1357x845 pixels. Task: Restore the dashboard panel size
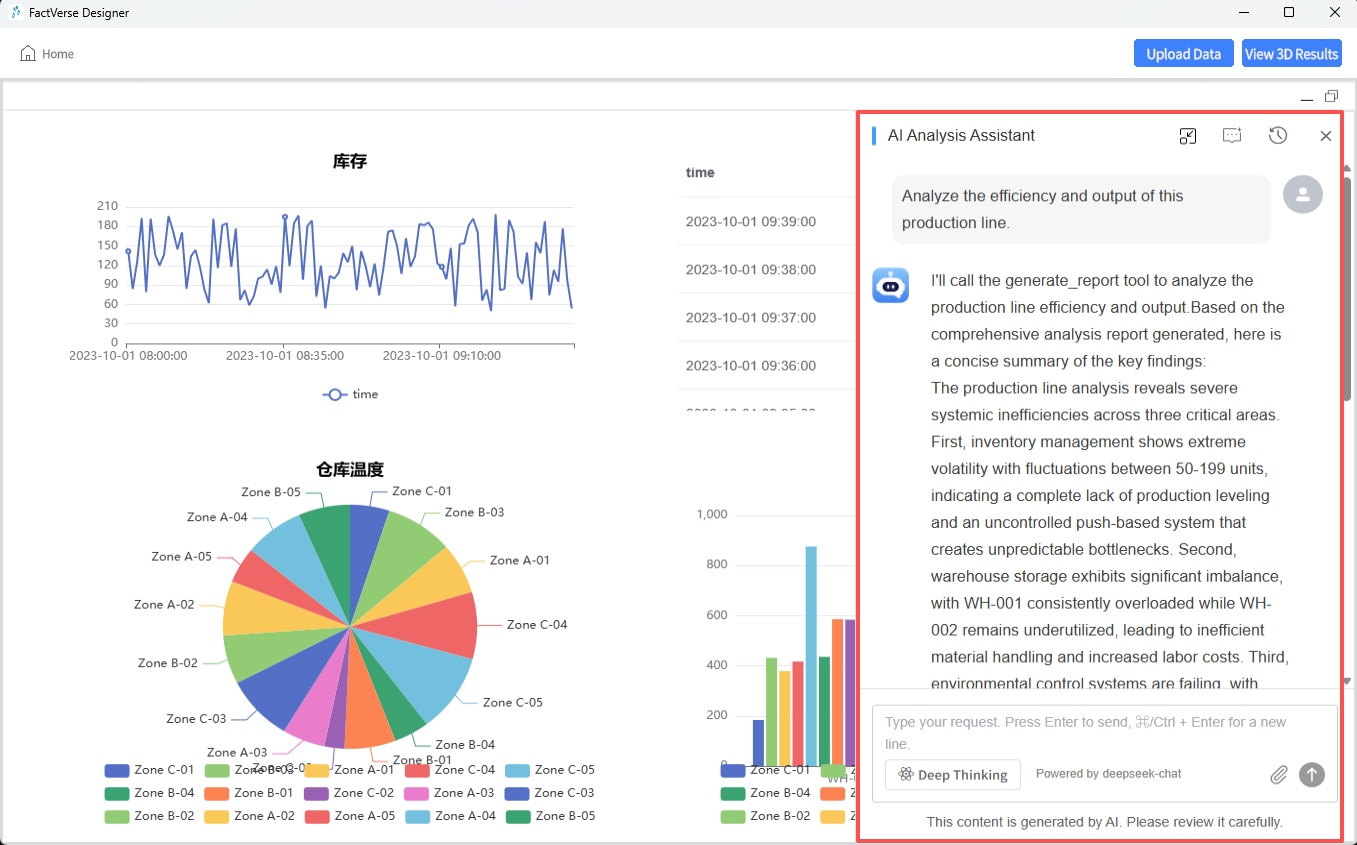pyautogui.click(x=1331, y=97)
